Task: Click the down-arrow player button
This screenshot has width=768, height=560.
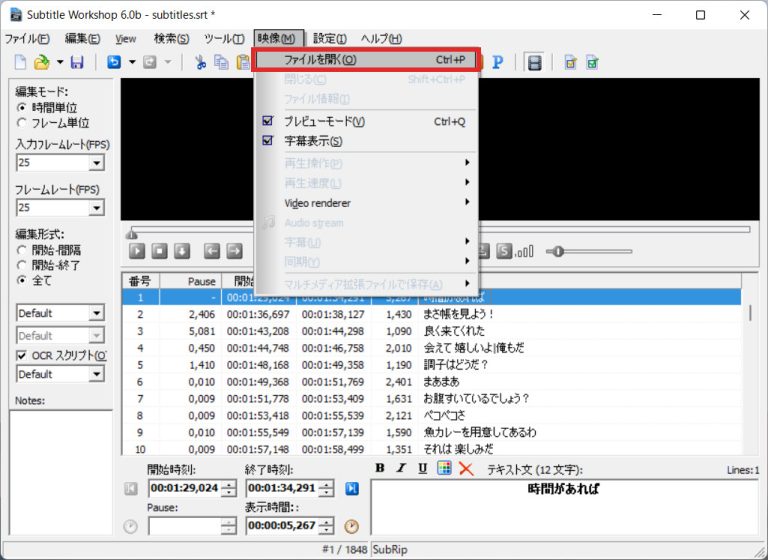Action: [x=182, y=251]
